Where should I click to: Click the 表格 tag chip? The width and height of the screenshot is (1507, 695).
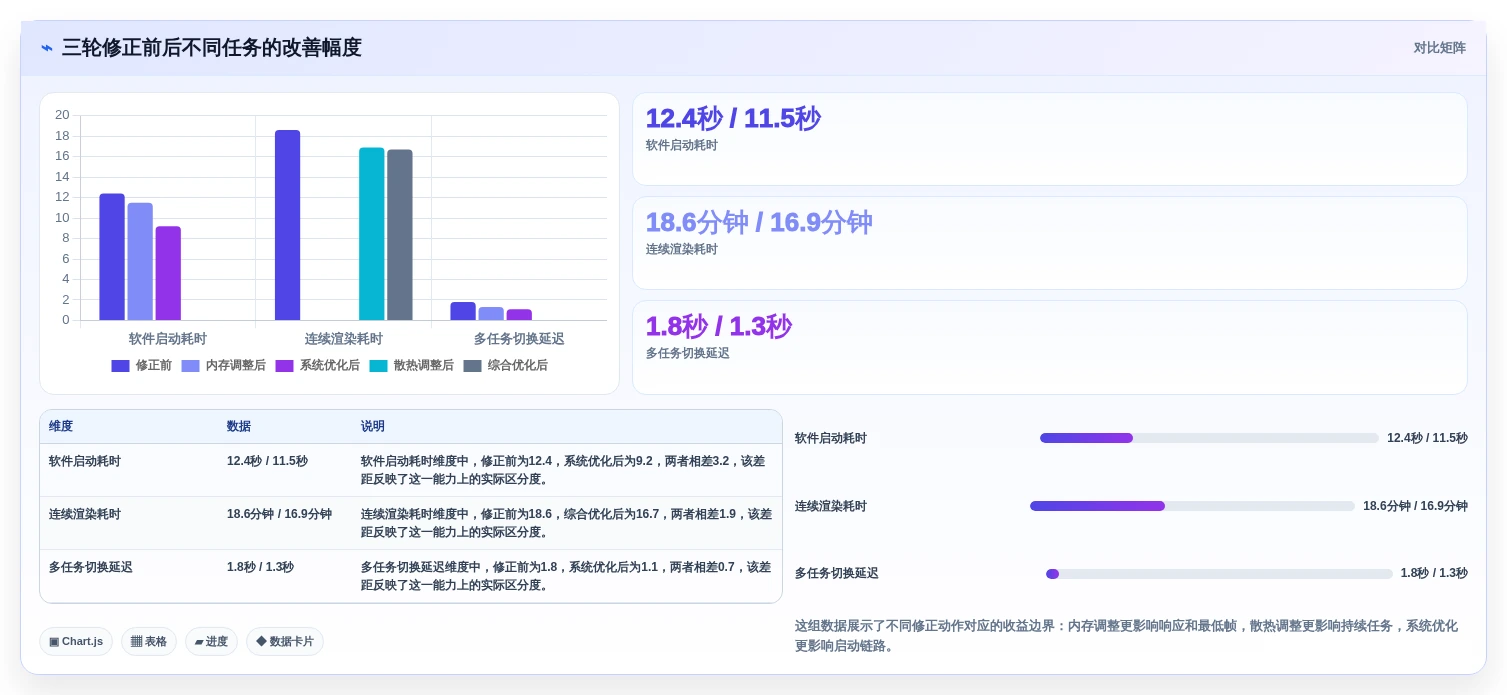pos(149,642)
